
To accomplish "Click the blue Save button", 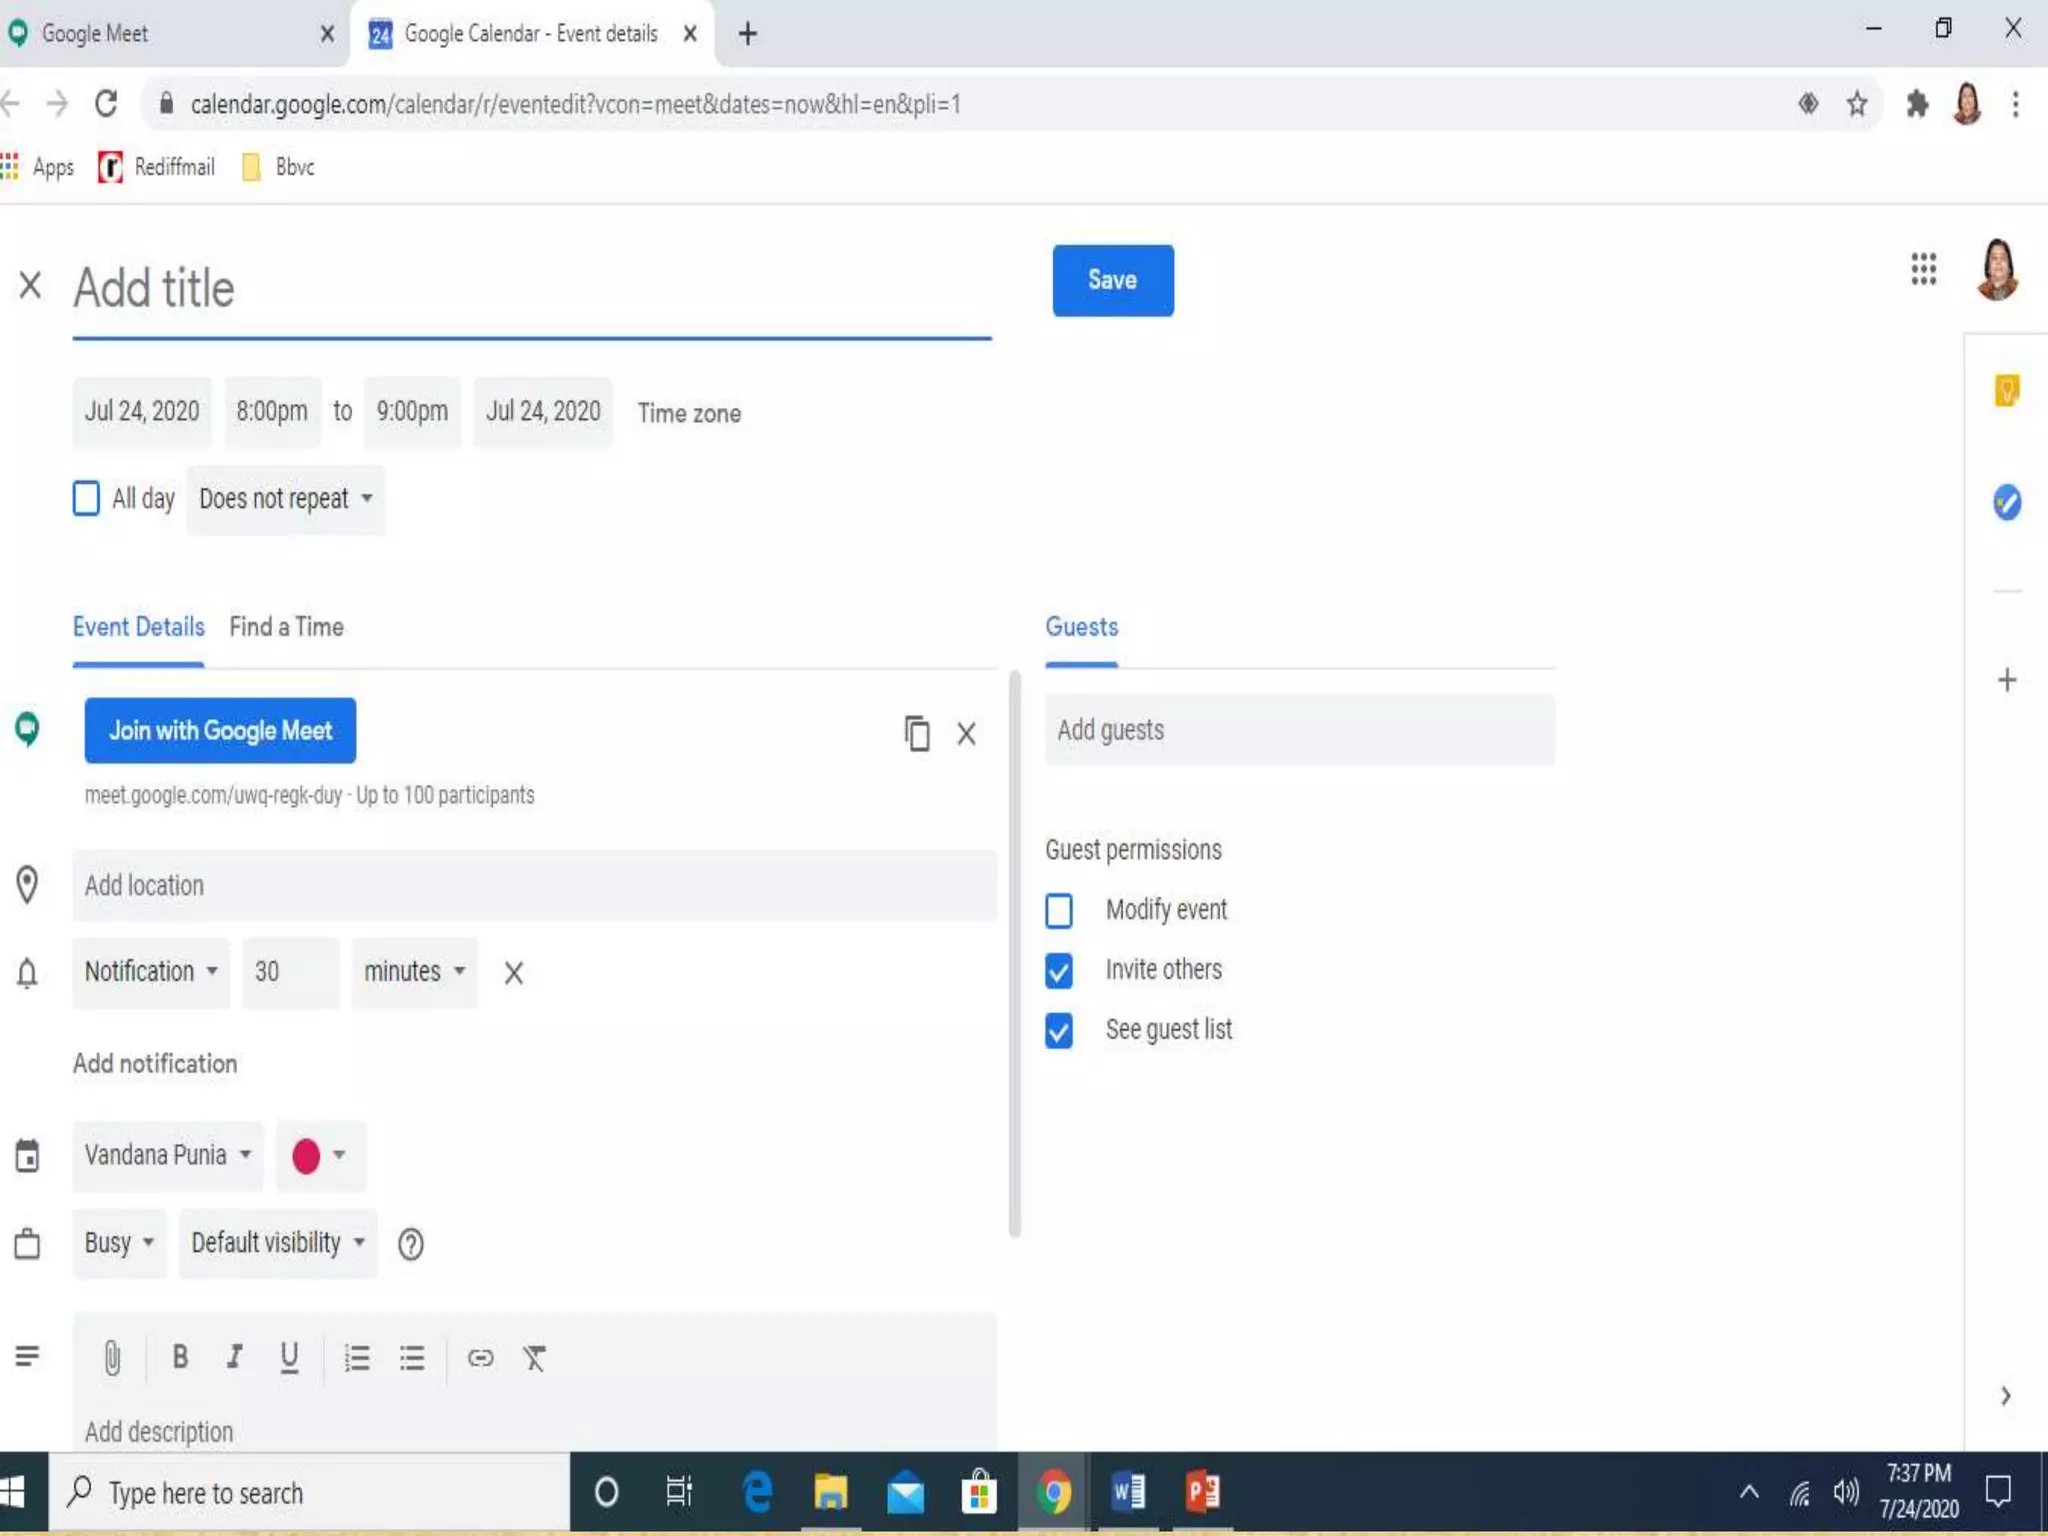I will coord(1112,280).
